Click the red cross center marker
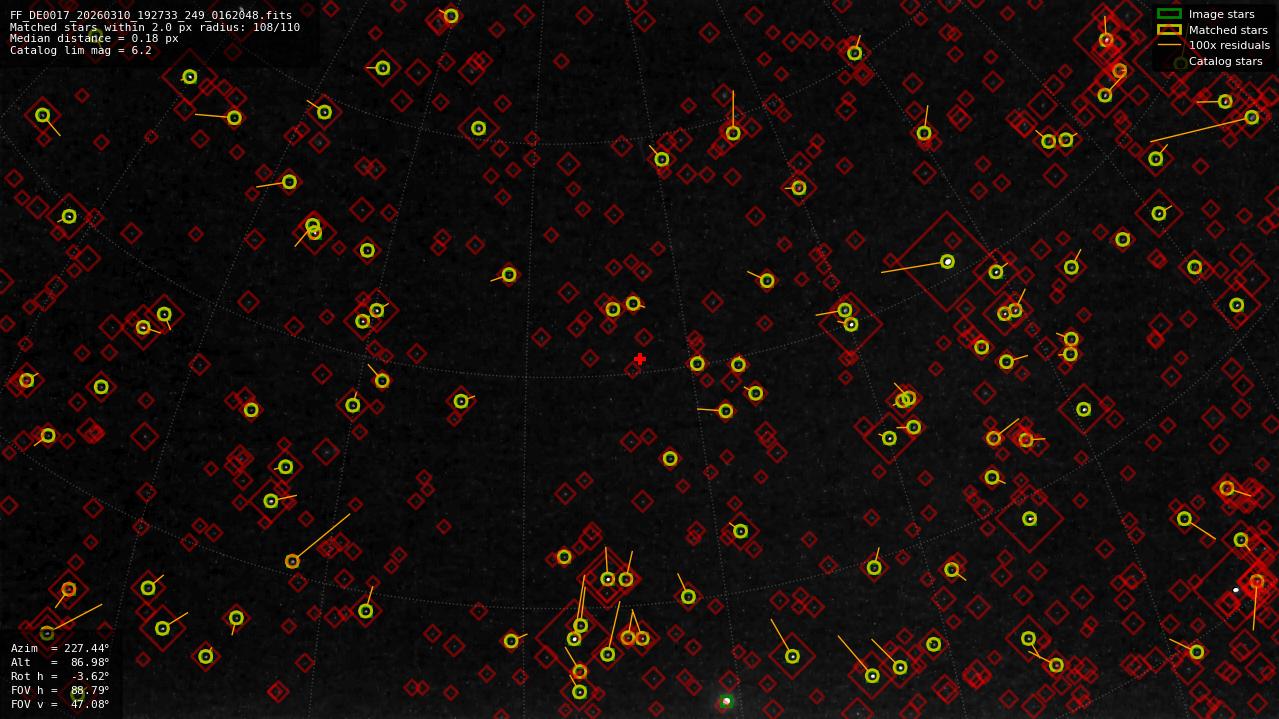 640,359
